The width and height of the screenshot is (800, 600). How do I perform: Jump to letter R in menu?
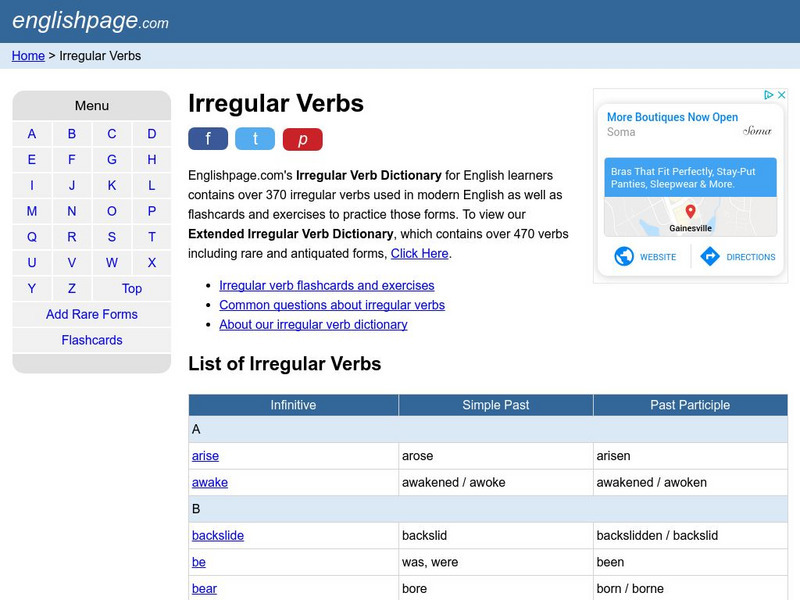72,237
